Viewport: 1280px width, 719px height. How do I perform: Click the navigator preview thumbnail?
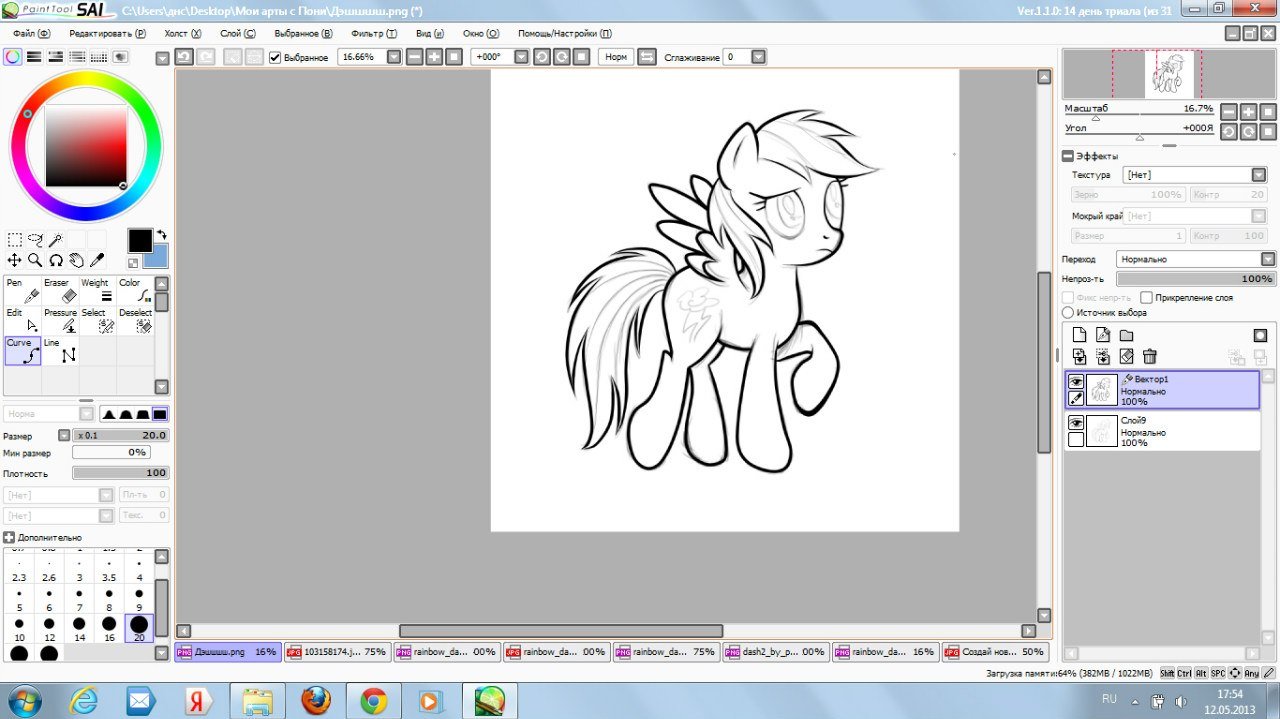[1169, 74]
